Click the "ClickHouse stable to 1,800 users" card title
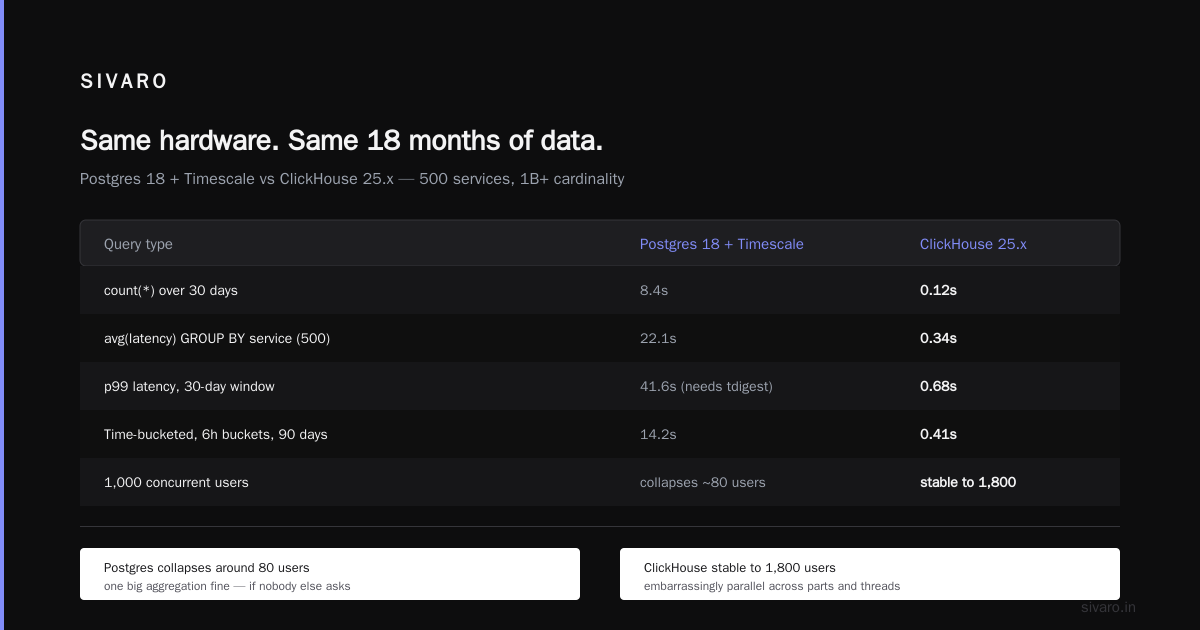This screenshot has width=1200, height=630. click(740, 567)
